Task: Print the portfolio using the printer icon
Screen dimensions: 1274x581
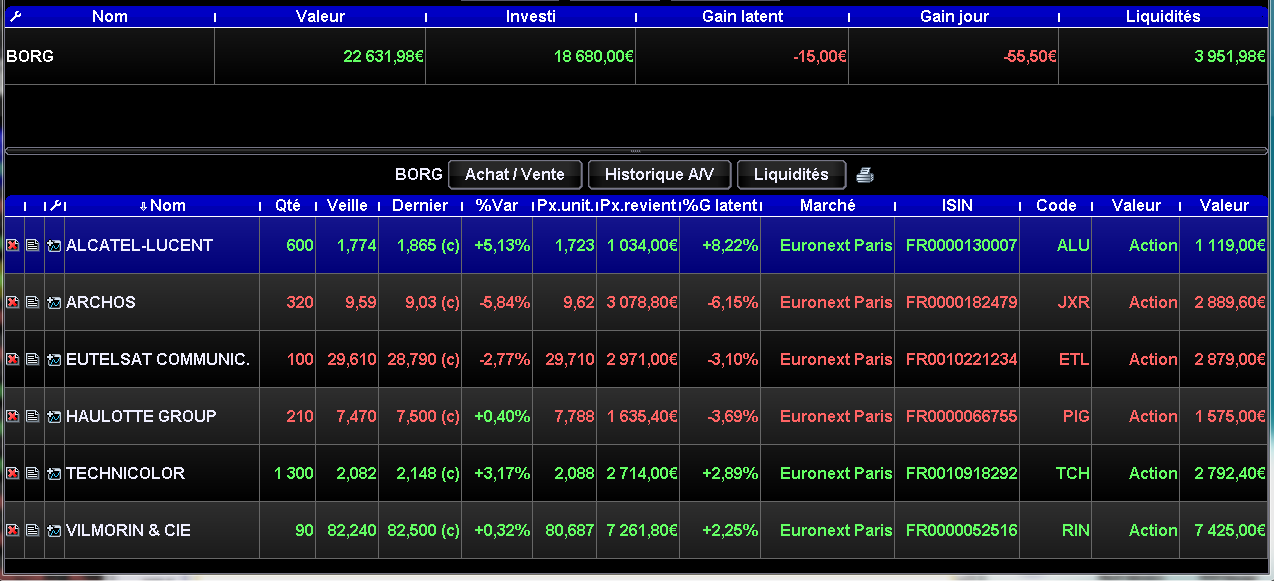Action: [865, 175]
